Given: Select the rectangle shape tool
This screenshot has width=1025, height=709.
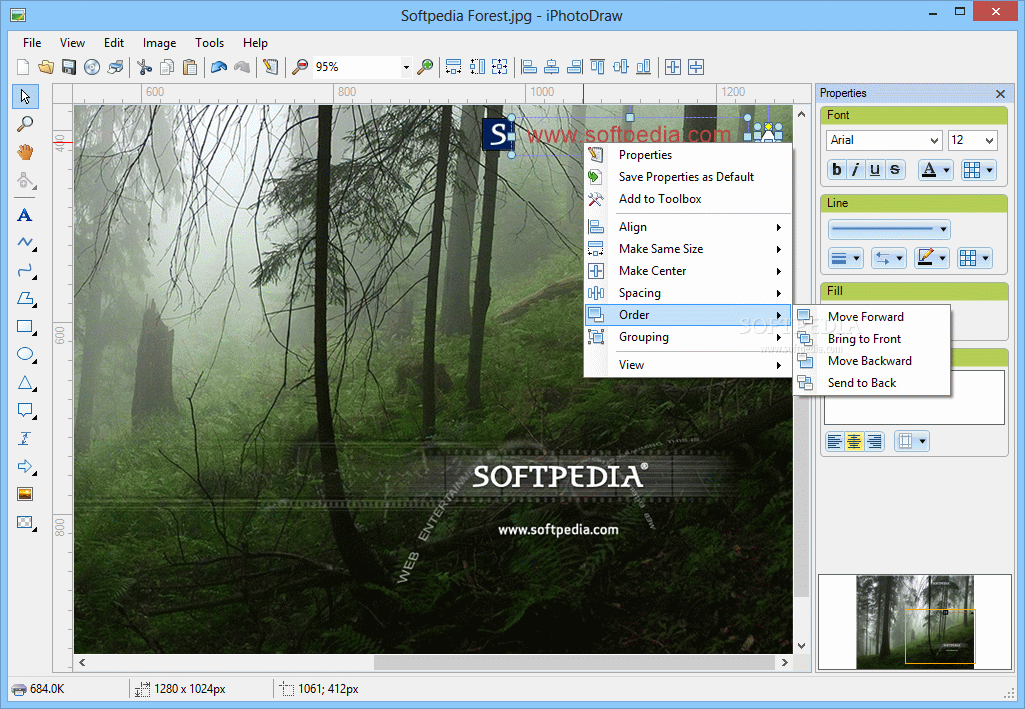Looking at the screenshot, I should pos(25,326).
